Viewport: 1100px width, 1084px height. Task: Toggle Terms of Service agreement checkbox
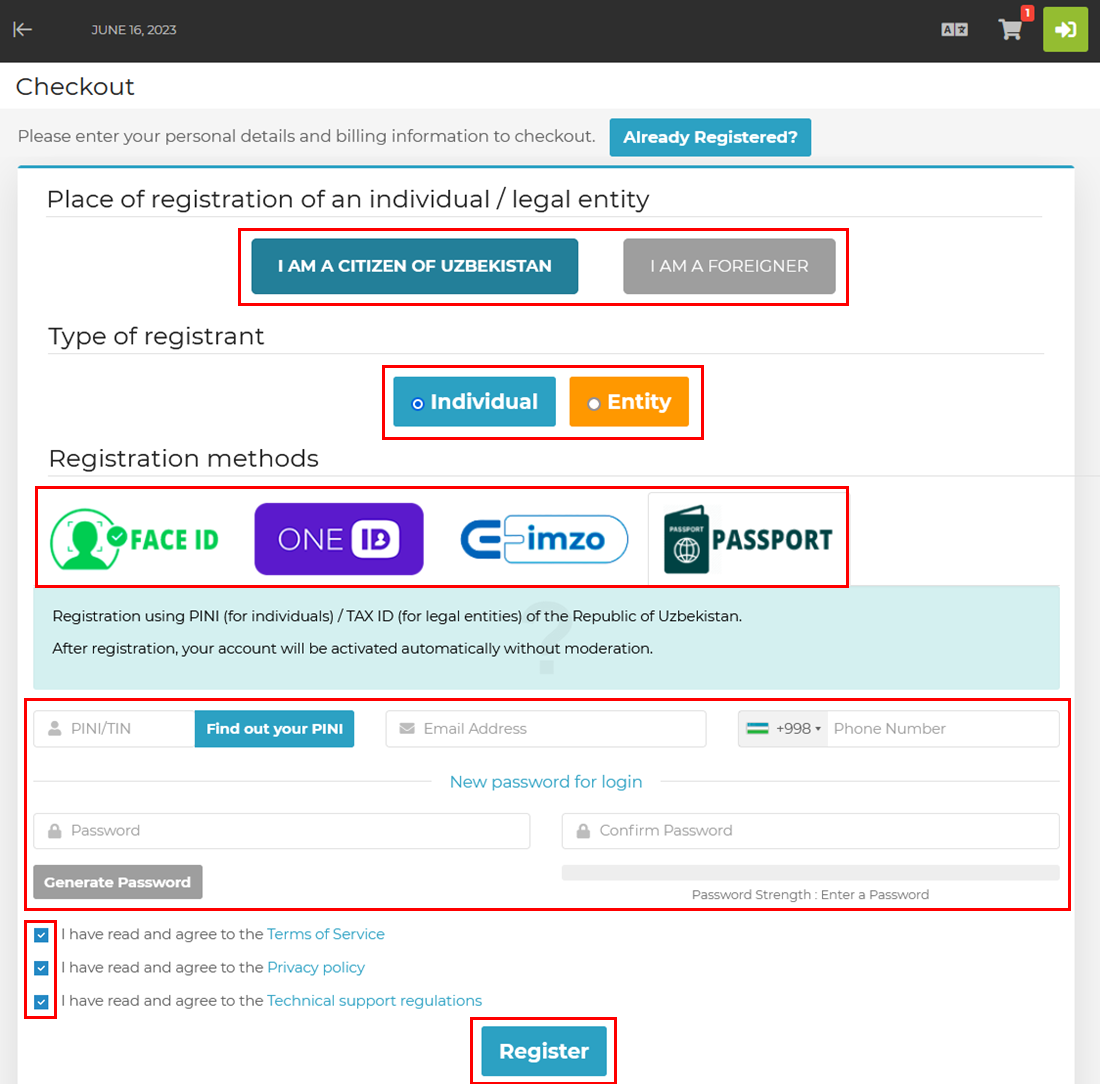(41, 935)
